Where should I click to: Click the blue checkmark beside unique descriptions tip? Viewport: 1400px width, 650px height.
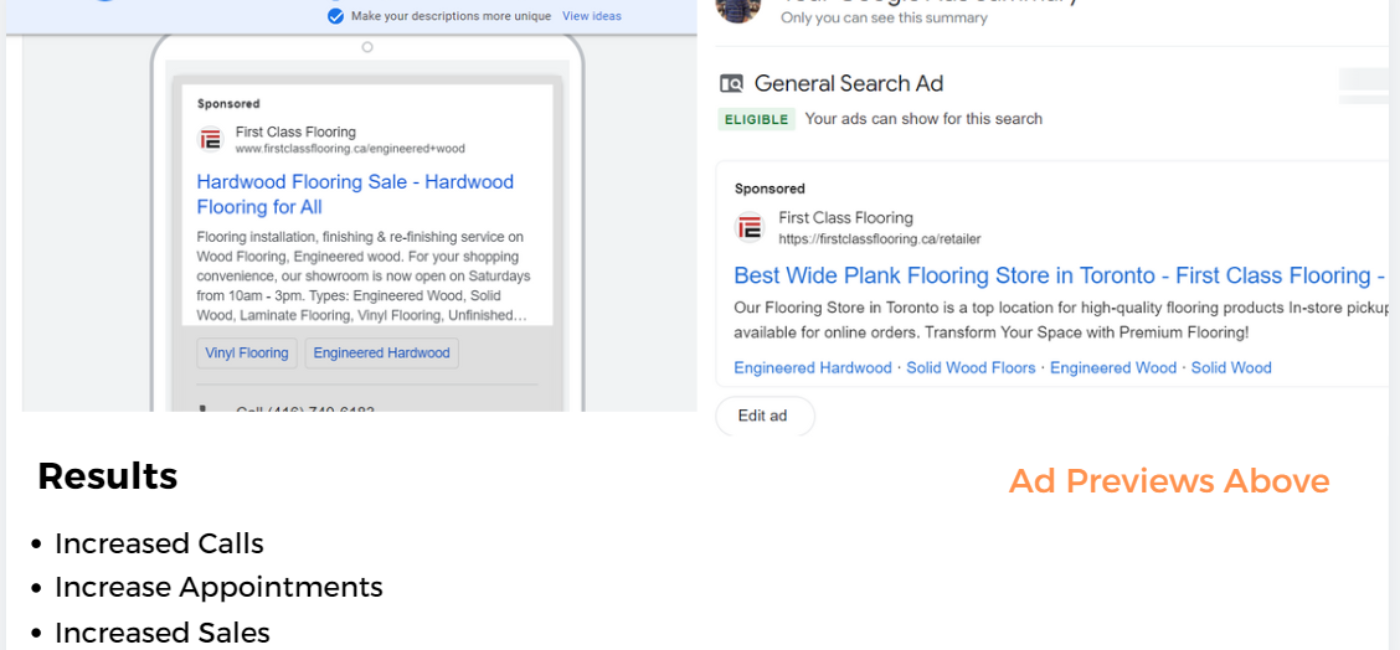[336, 16]
